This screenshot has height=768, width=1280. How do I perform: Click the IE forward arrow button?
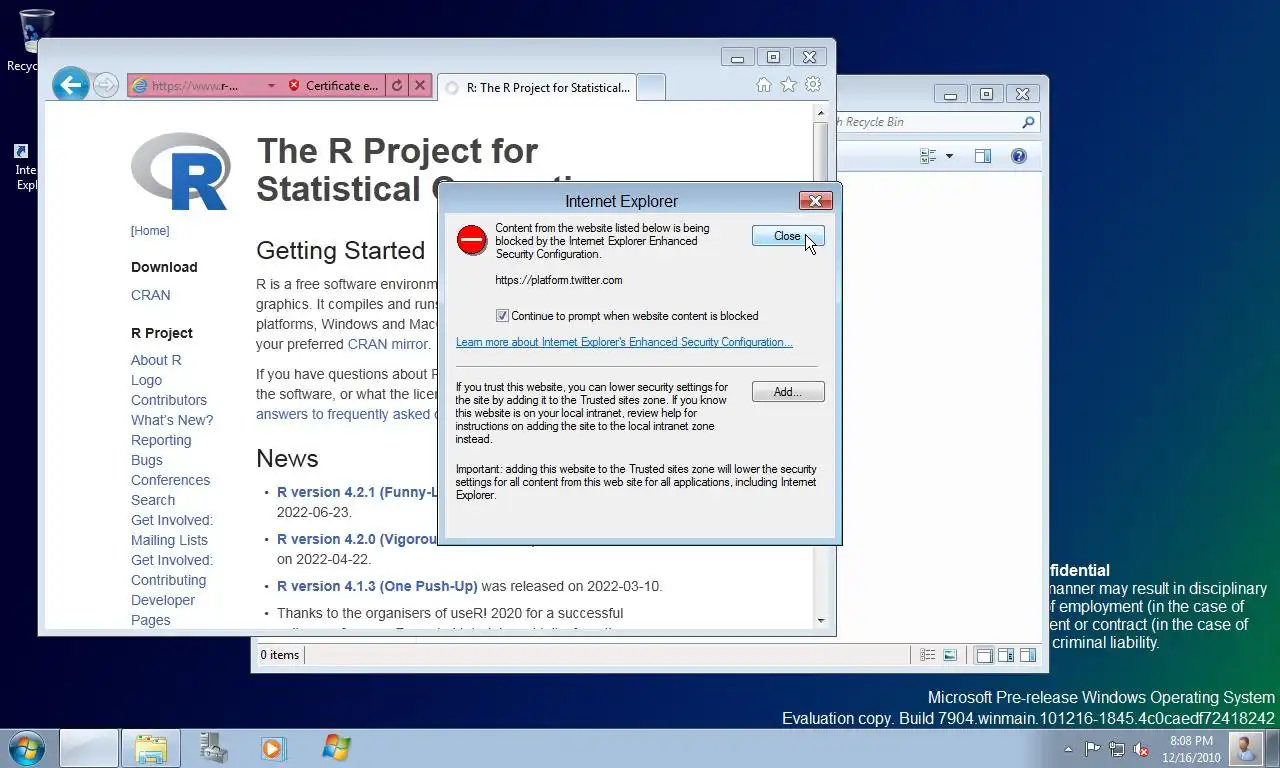(x=105, y=85)
